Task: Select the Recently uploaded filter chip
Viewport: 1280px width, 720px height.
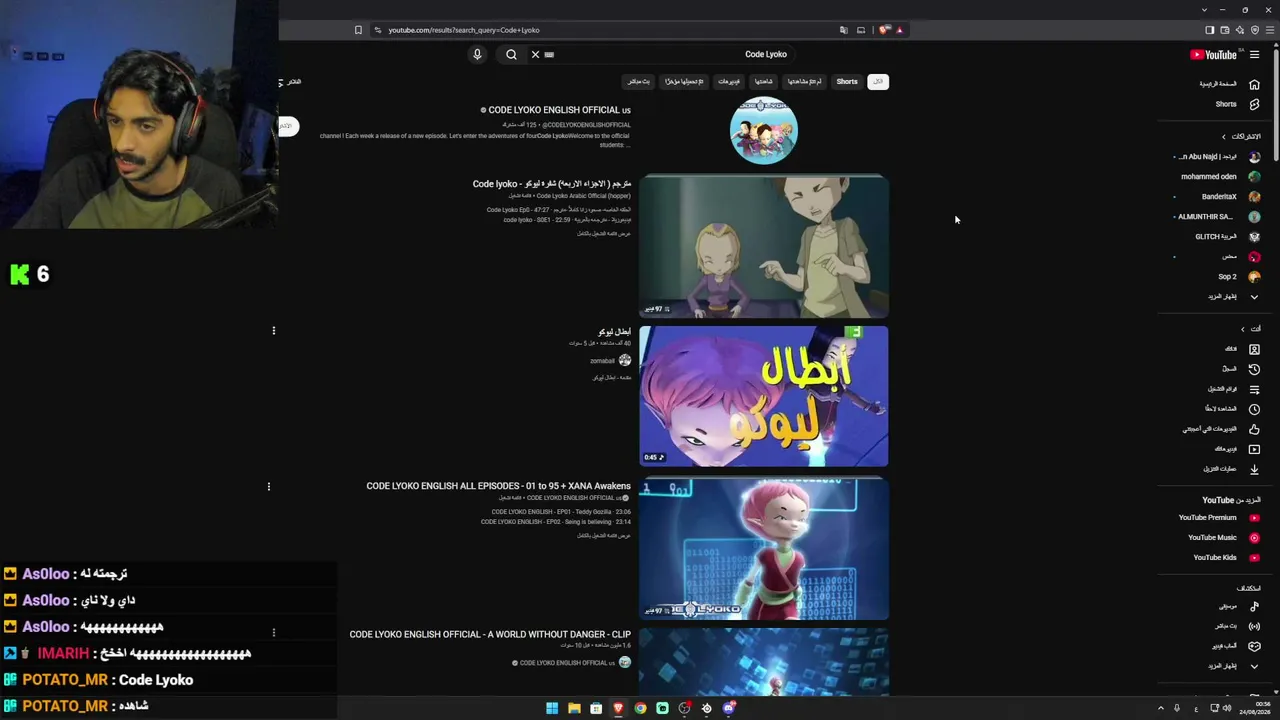Action: [x=685, y=82]
